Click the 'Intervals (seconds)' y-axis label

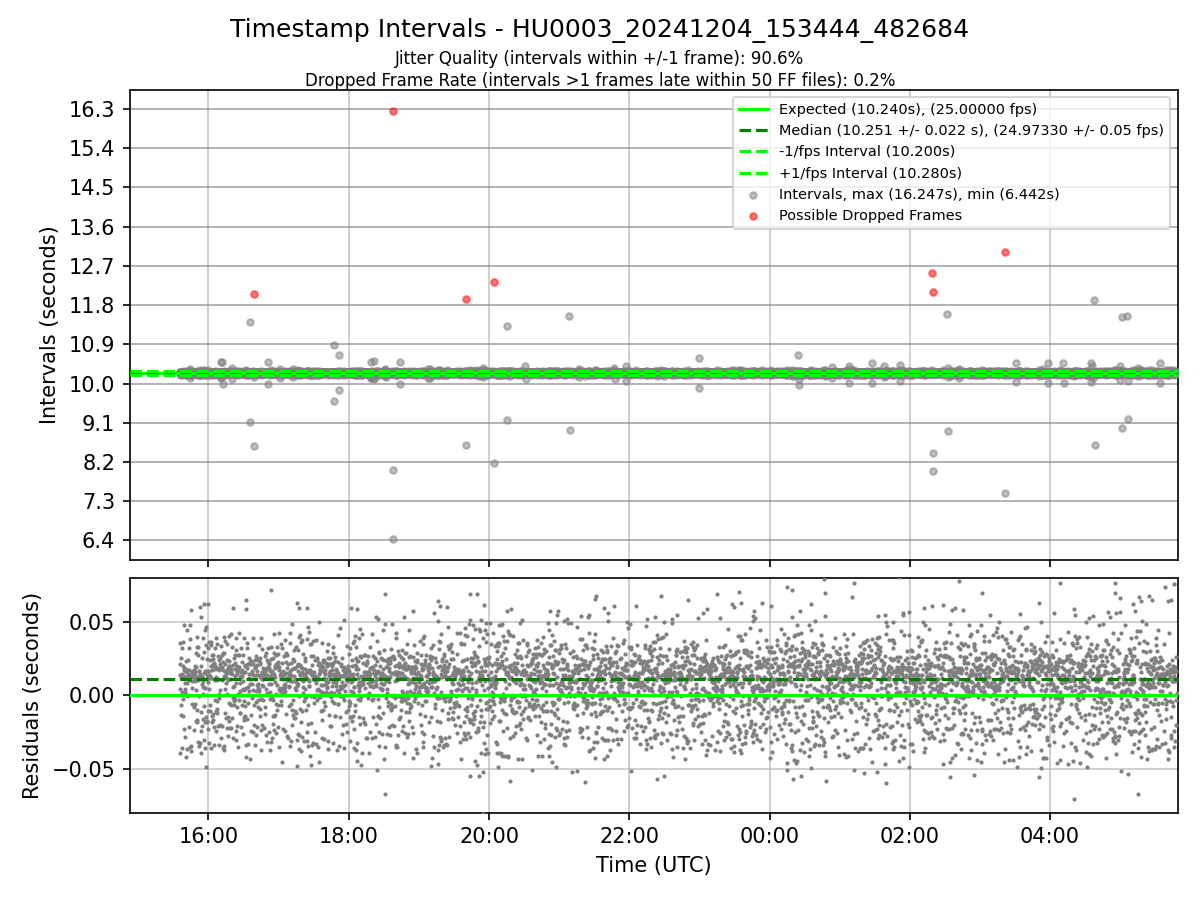tap(48, 324)
